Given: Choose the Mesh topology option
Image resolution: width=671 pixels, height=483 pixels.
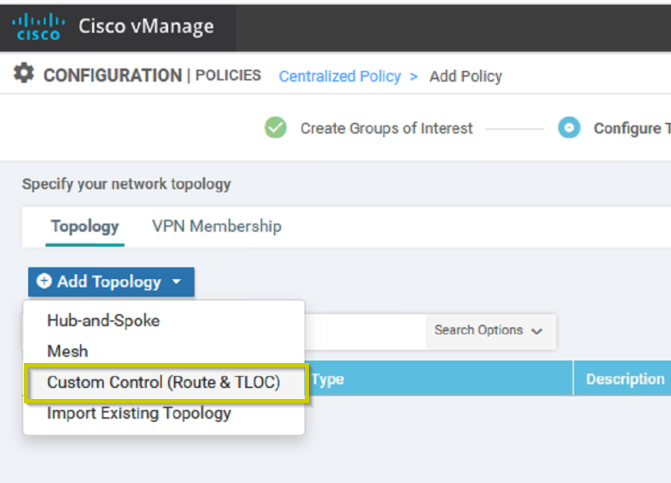Looking at the screenshot, I should coord(68,351).
